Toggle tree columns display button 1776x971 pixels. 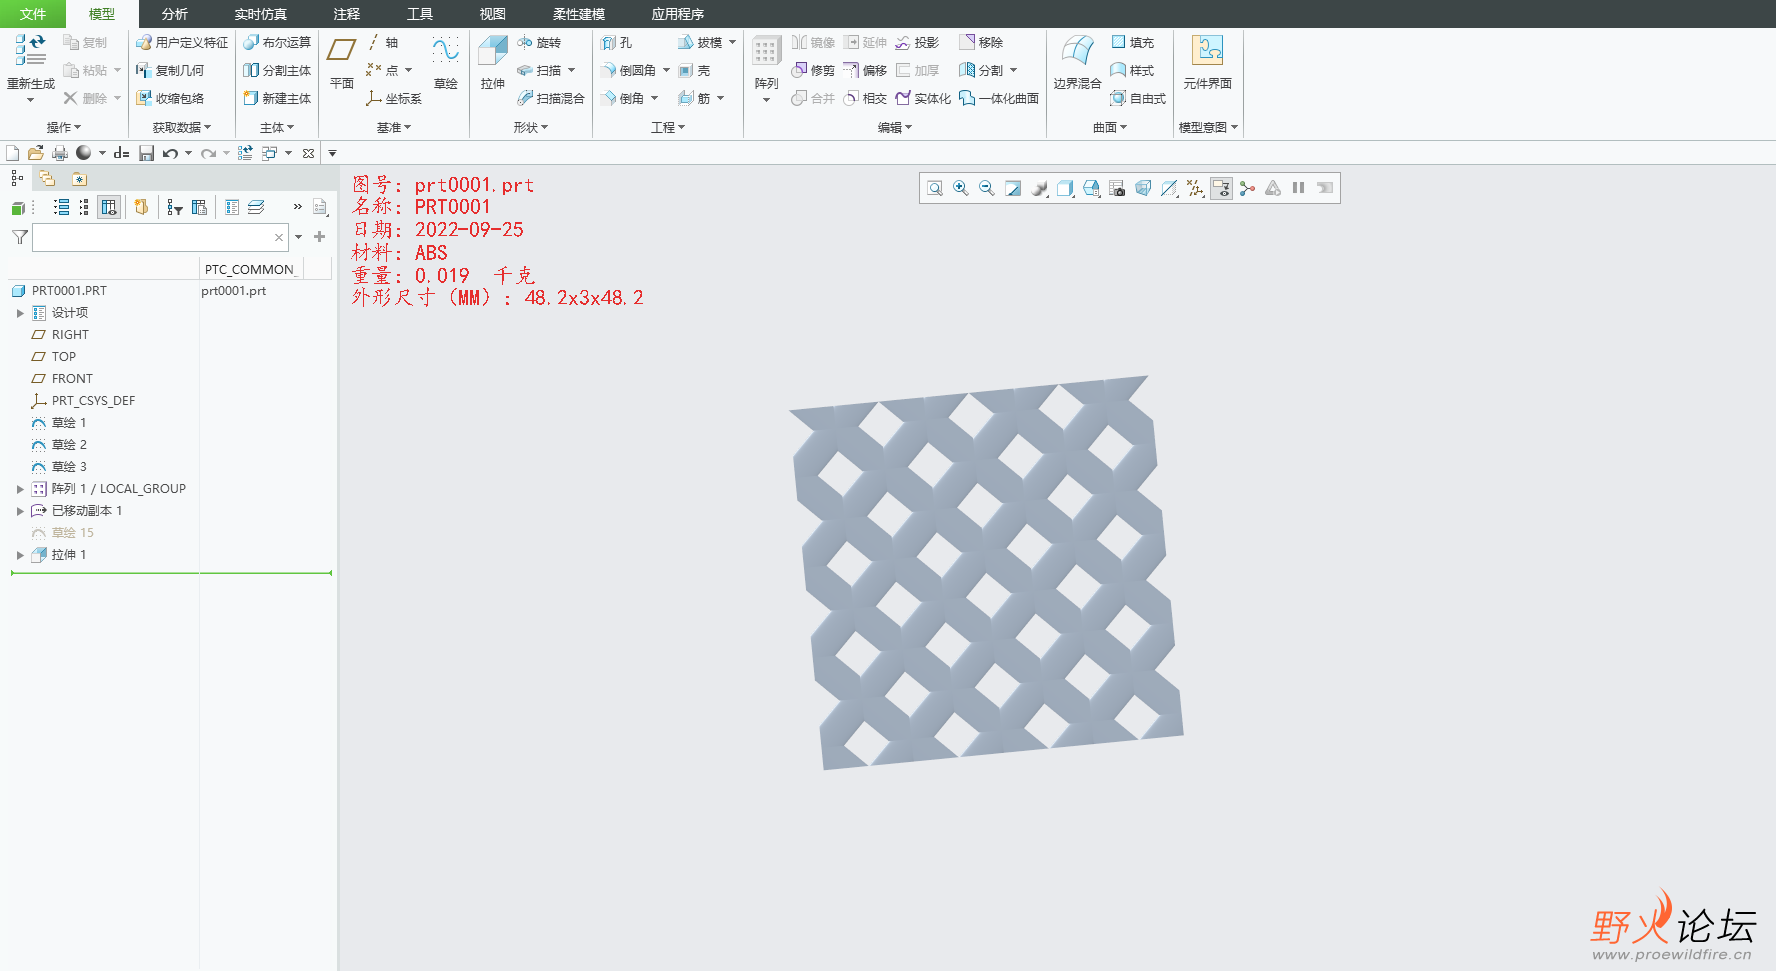click(x=109, y=207)
